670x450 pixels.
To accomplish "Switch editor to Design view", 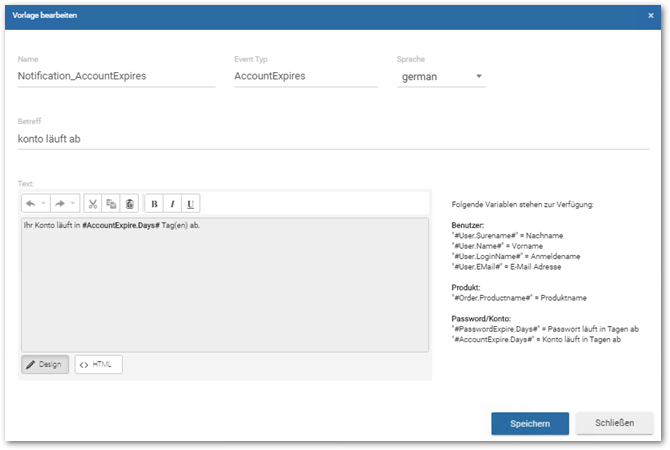I will click(45, 365).
